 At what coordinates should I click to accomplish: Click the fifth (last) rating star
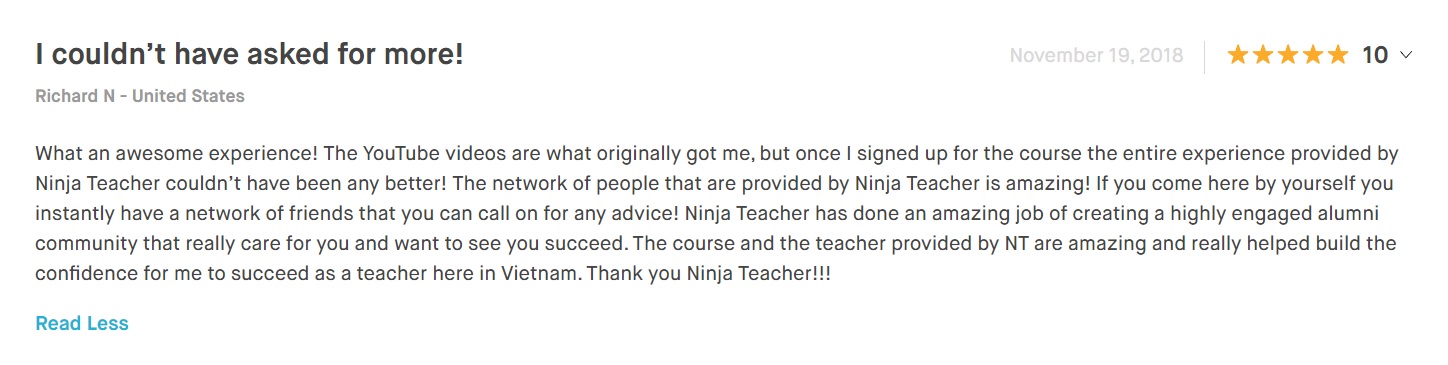point(1338,55)
